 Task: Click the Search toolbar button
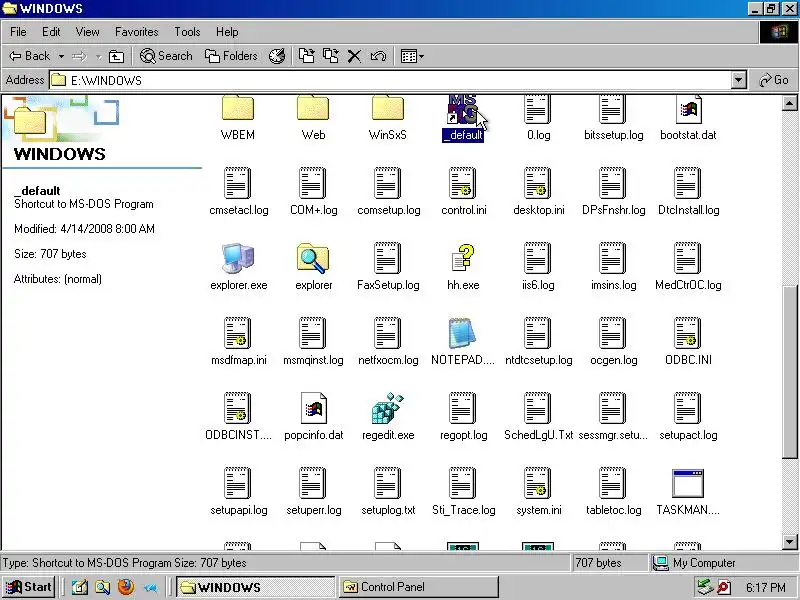[x=166, y=56]
